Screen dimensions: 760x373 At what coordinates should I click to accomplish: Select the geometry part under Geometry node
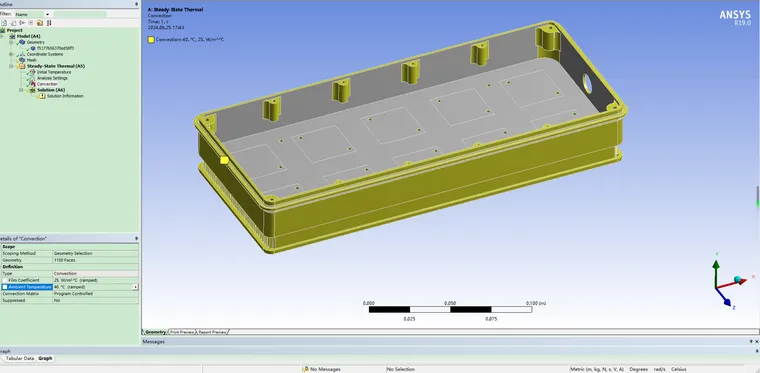(55, 48)
